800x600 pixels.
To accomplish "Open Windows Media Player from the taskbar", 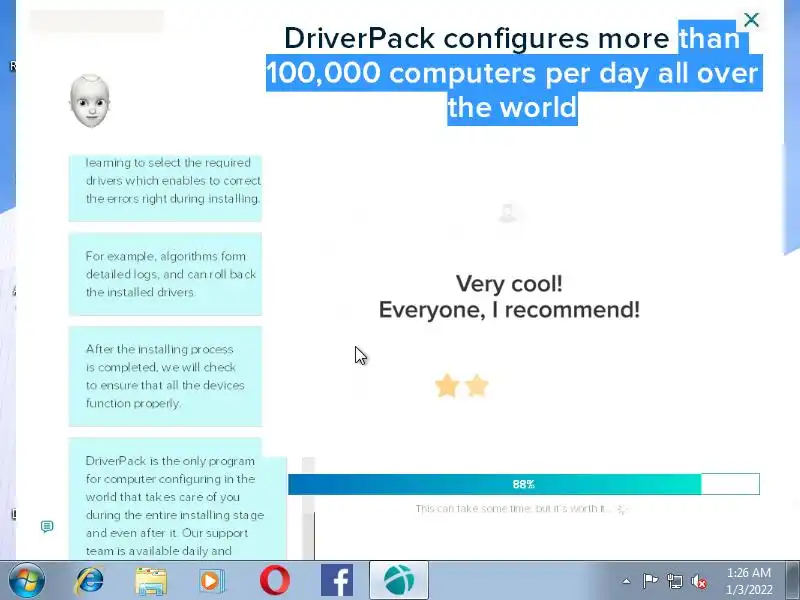I will point(212,581).
